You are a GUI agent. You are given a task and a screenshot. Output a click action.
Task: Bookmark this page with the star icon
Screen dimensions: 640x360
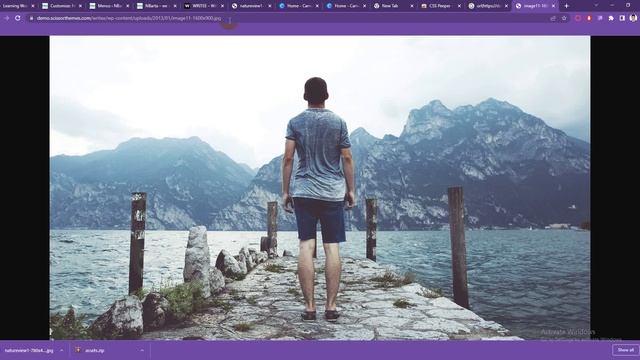tap(564, 18)
